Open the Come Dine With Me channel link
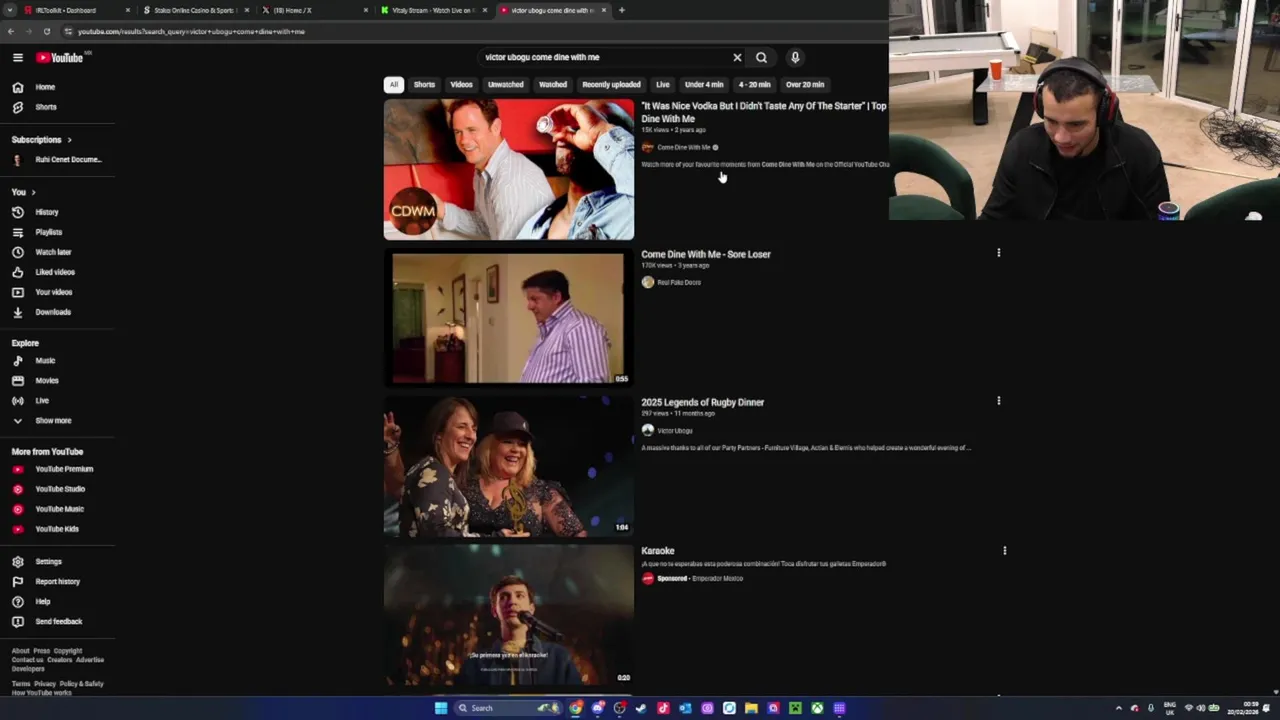This screenshot has height=720, width=1280. click(684, 148)
